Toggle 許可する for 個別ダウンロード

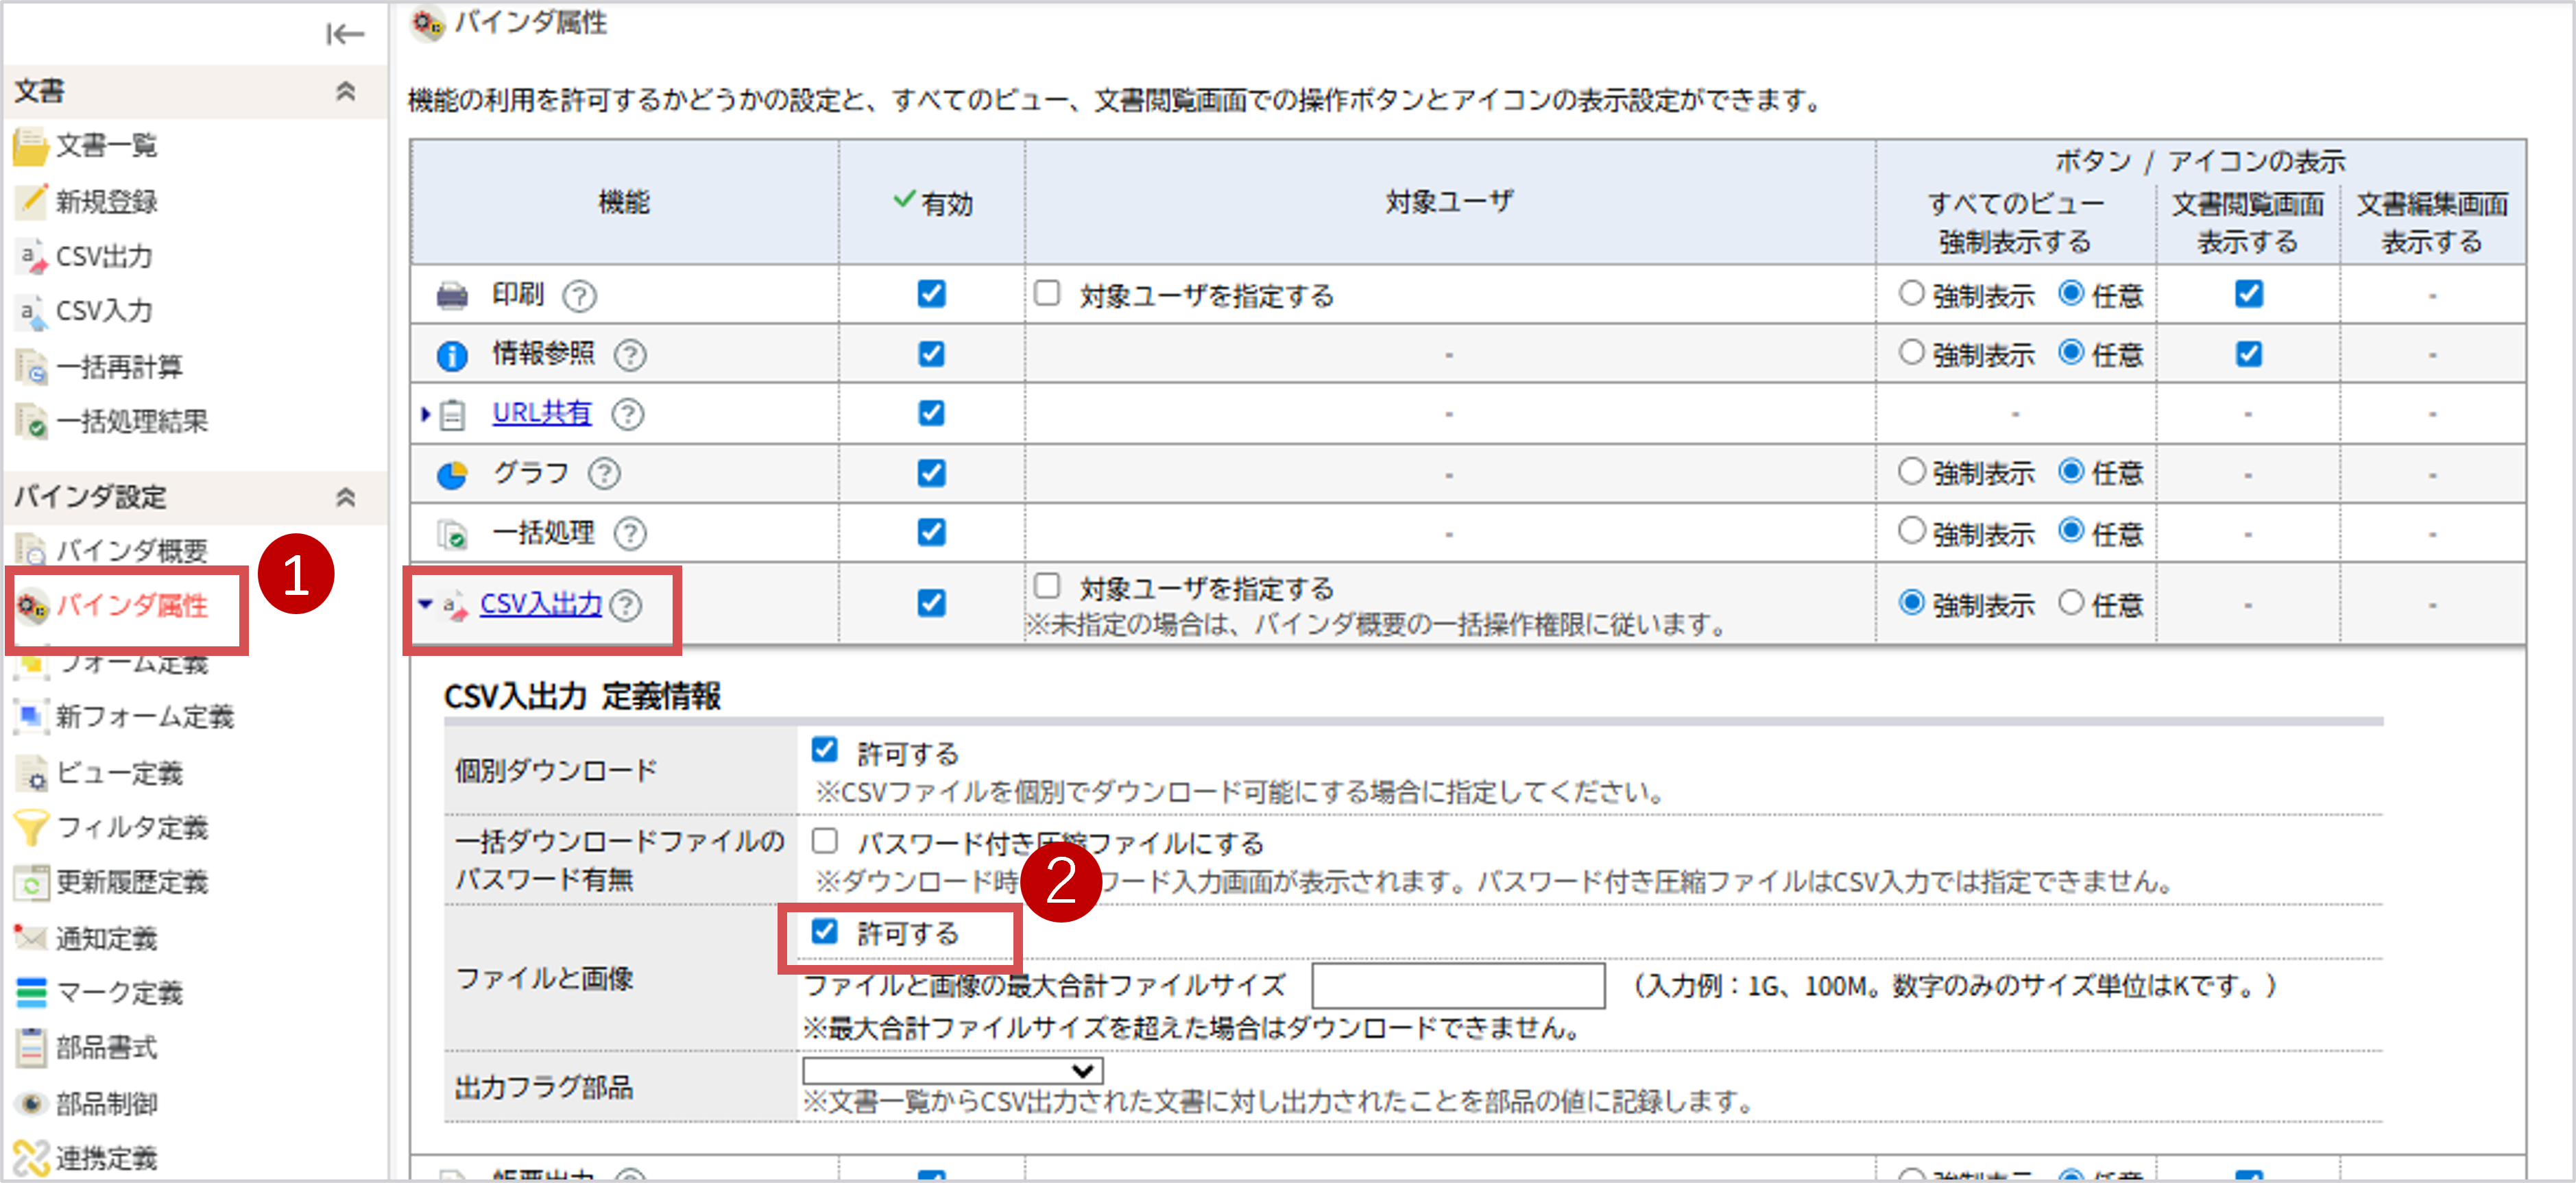click(x=824, y=750)
